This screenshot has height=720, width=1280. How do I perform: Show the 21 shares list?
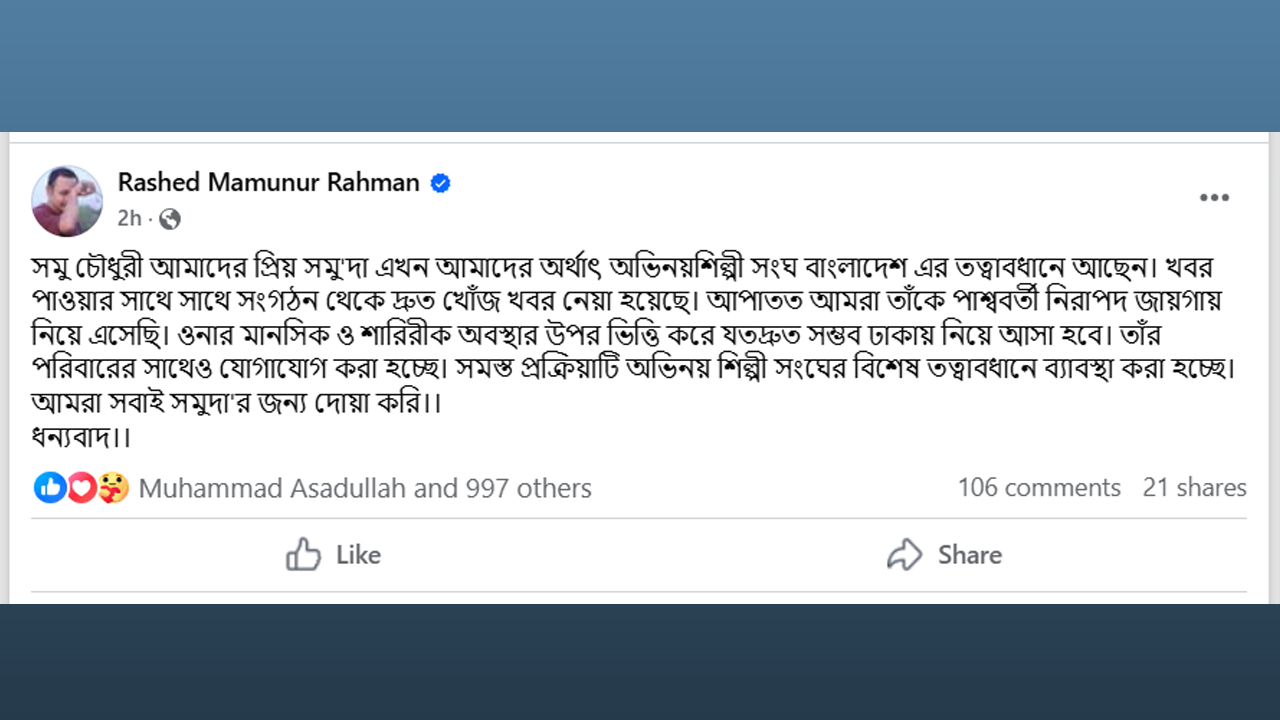(x=1194, y=488)
